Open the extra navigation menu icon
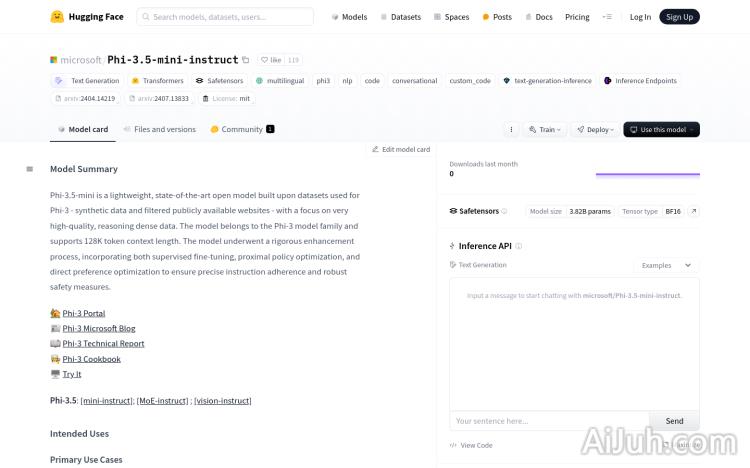The image size is (750, 468). tap(606, 17)
